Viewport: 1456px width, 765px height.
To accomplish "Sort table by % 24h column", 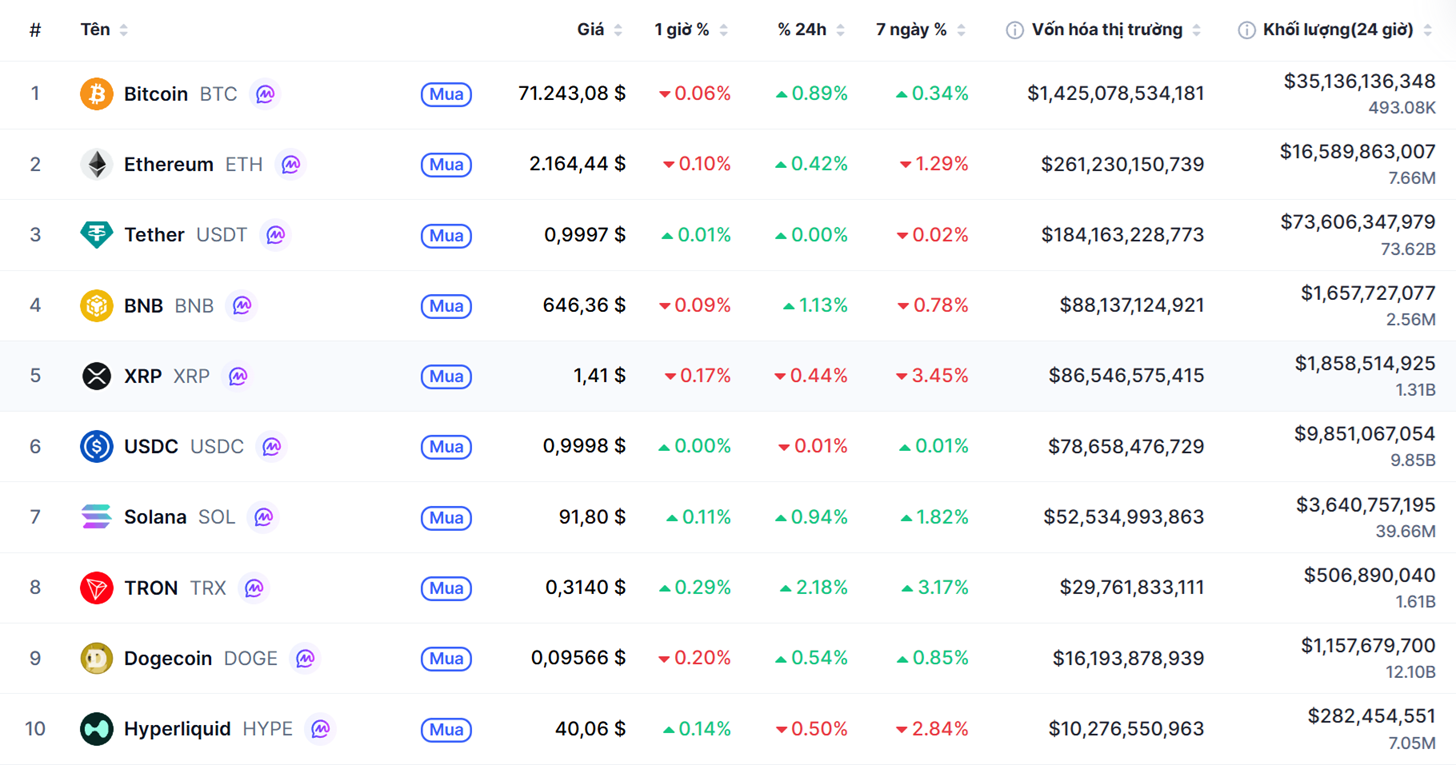I will point(811,30).
